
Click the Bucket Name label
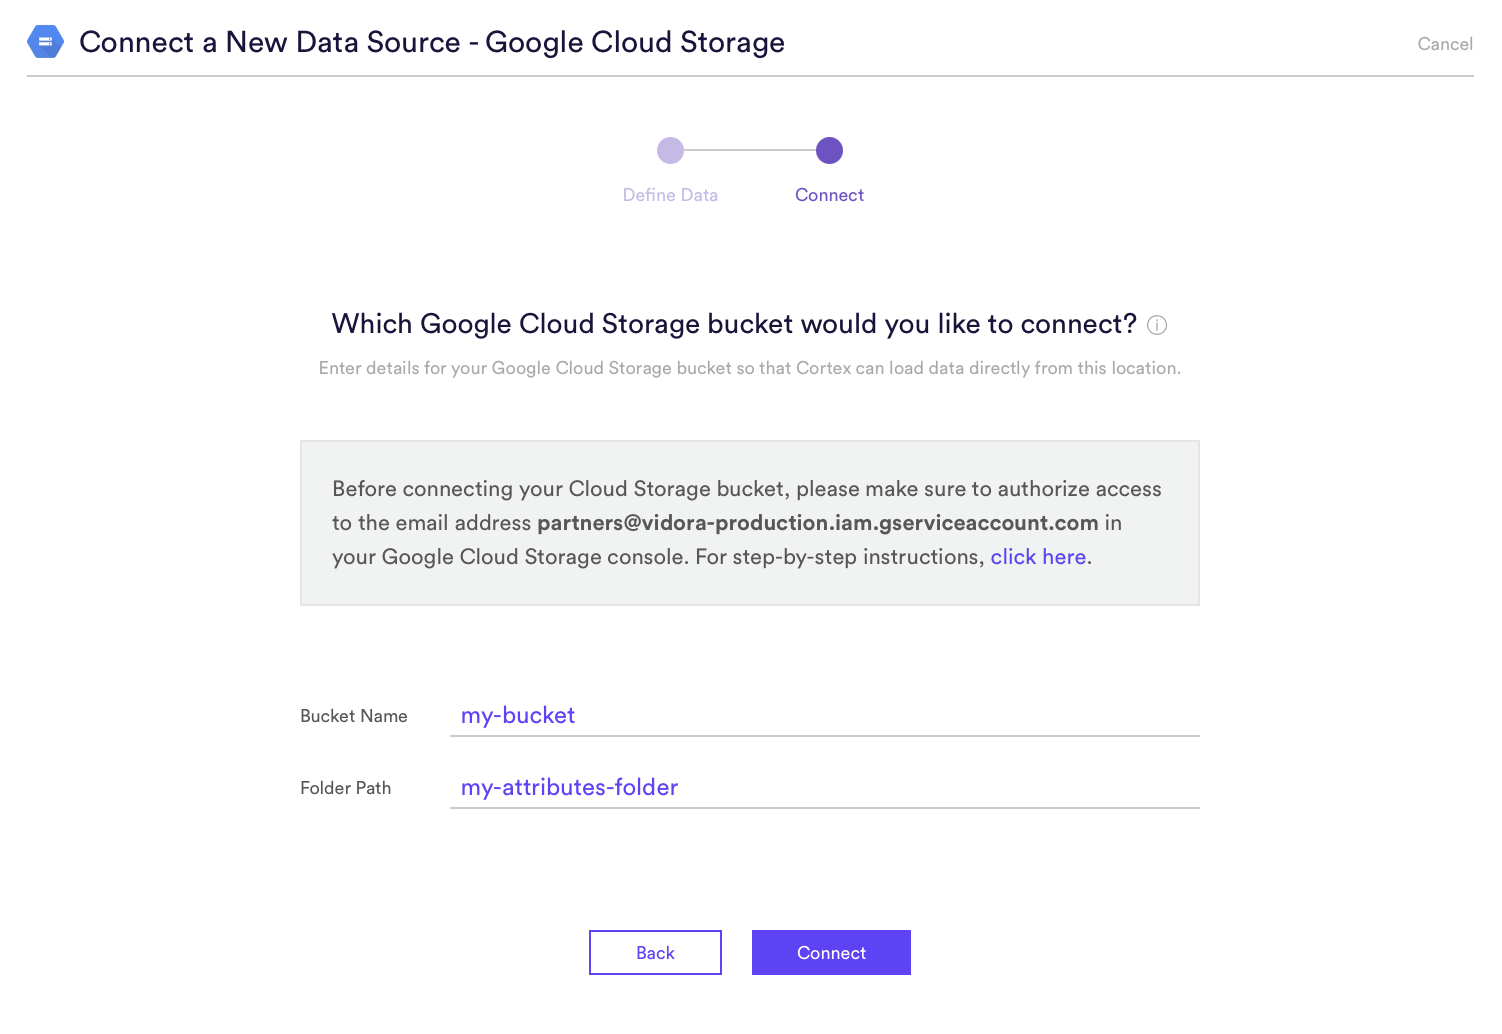[x=354, y=716]
